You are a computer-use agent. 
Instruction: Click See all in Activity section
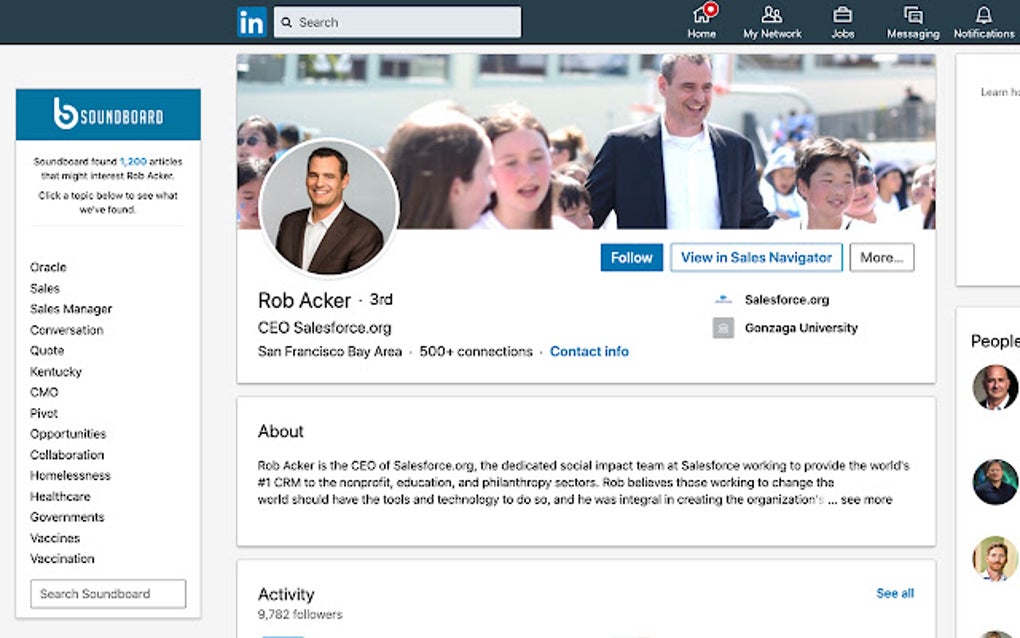pos(895,593)
